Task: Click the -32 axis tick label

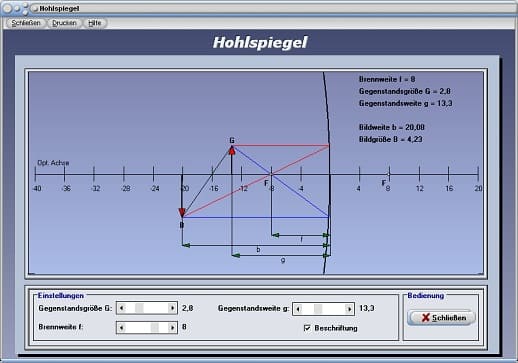Action: click(96, 189)
